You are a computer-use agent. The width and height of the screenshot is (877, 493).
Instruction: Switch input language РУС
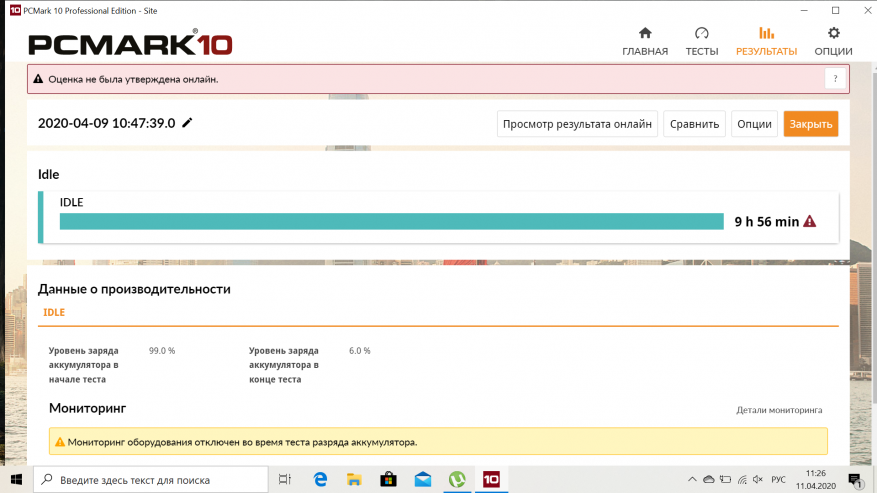click(778, 480)
